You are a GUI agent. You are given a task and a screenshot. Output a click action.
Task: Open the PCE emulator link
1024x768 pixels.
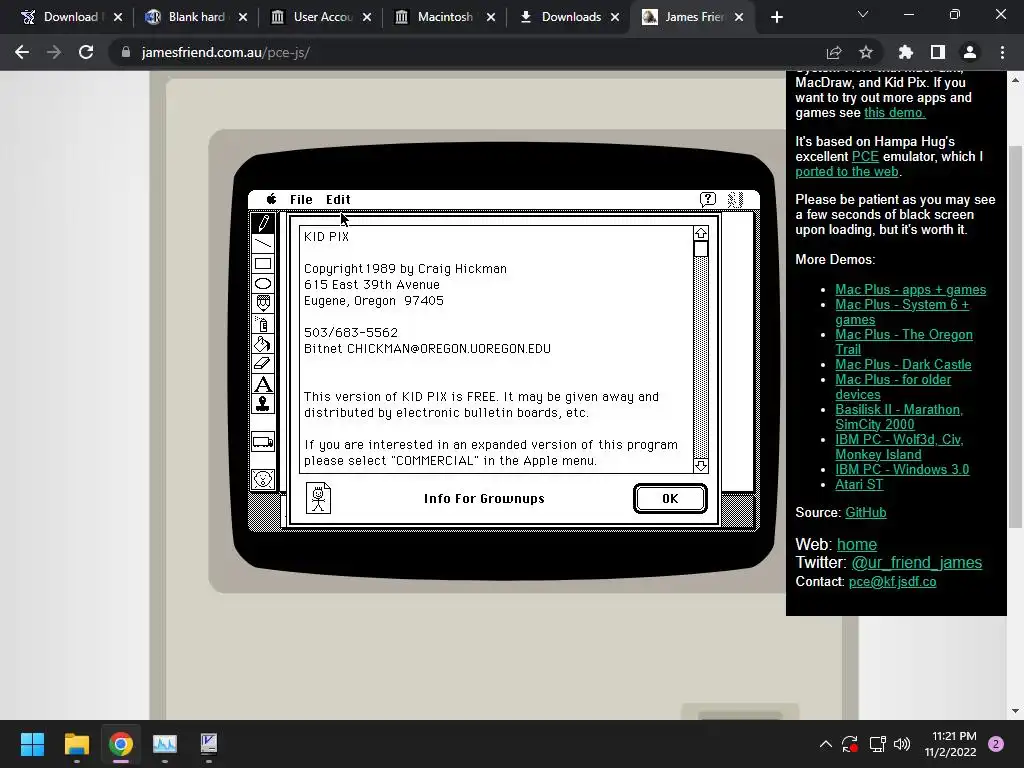[865, 157]
